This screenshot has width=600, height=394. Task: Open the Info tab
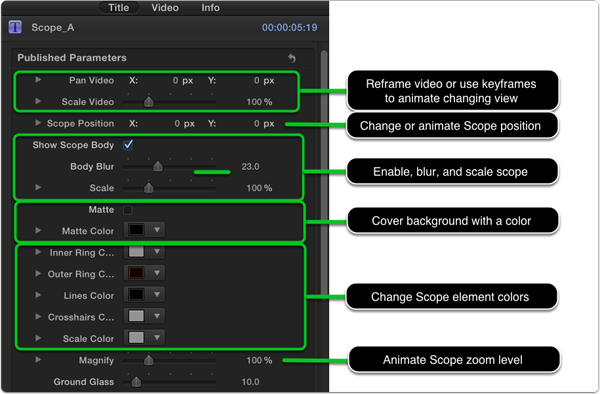[210, 7]
